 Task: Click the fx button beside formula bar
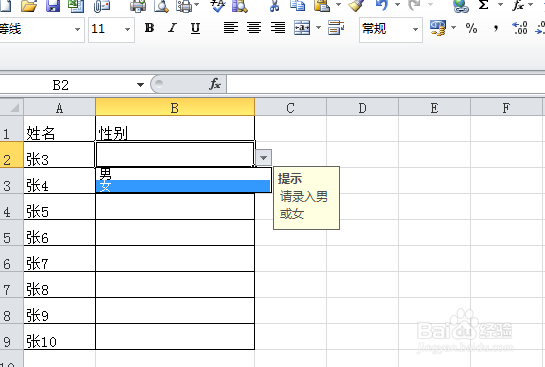click(215, 84)
